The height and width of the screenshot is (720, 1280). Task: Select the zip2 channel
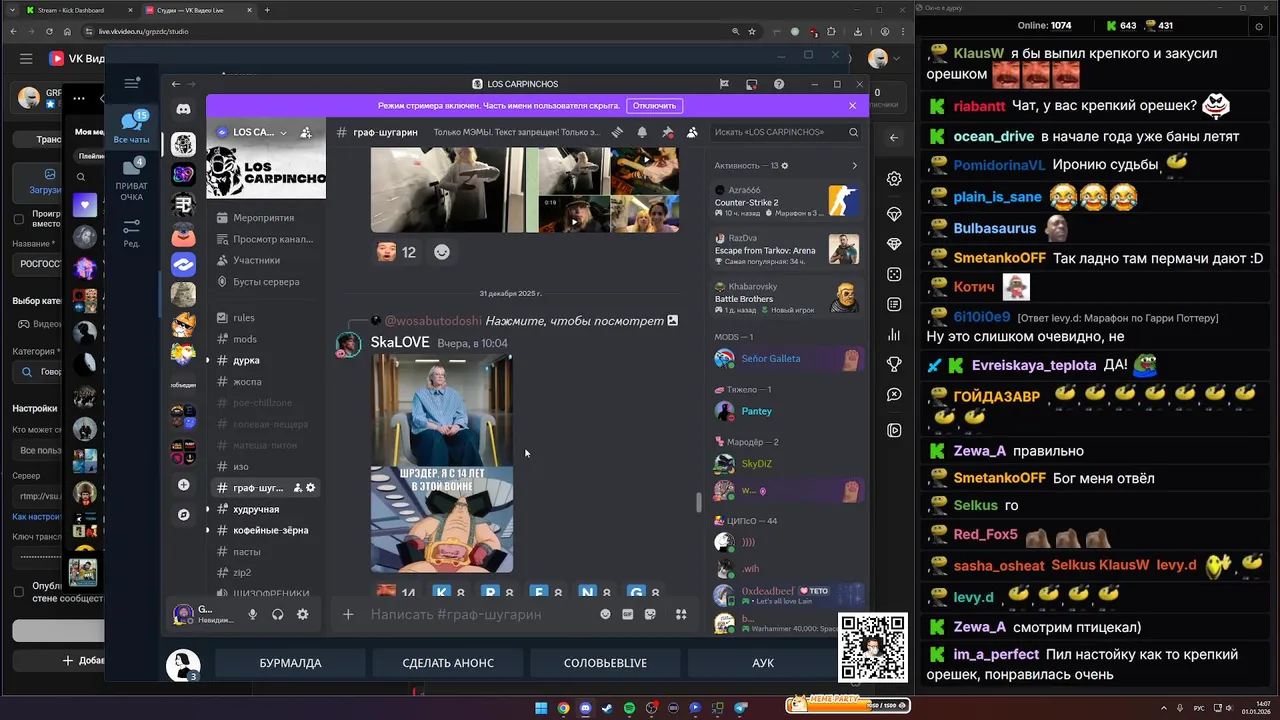pyautogui.click(x=265, y=573)
